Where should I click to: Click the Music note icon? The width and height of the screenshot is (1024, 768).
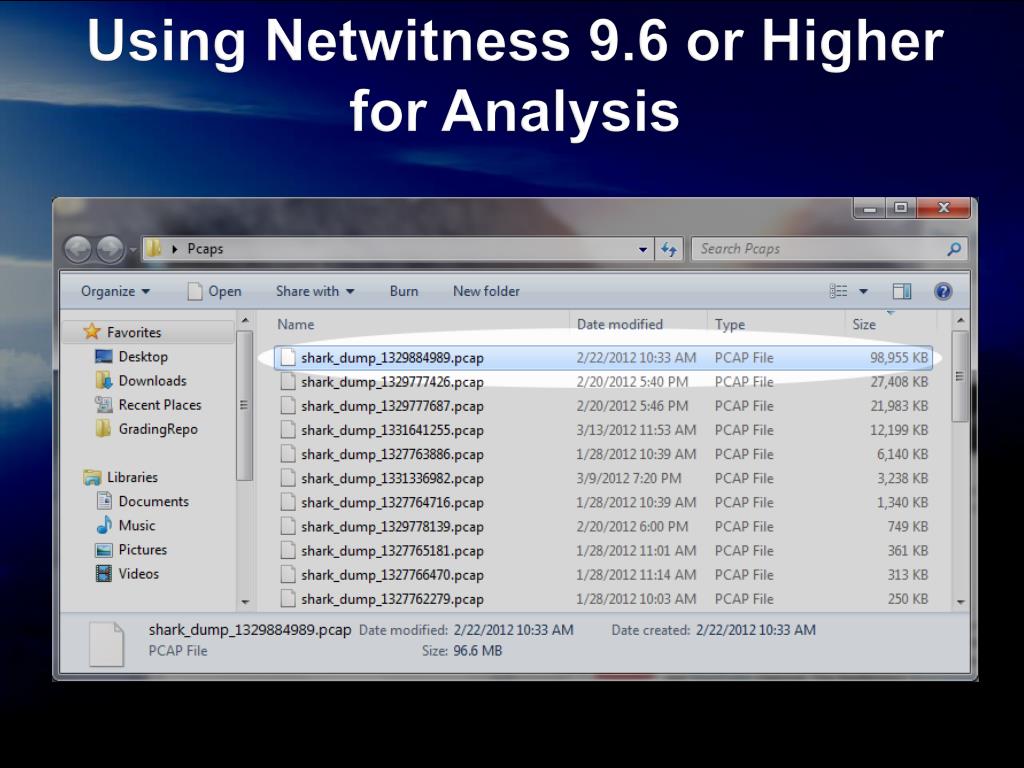pos(104,525)
